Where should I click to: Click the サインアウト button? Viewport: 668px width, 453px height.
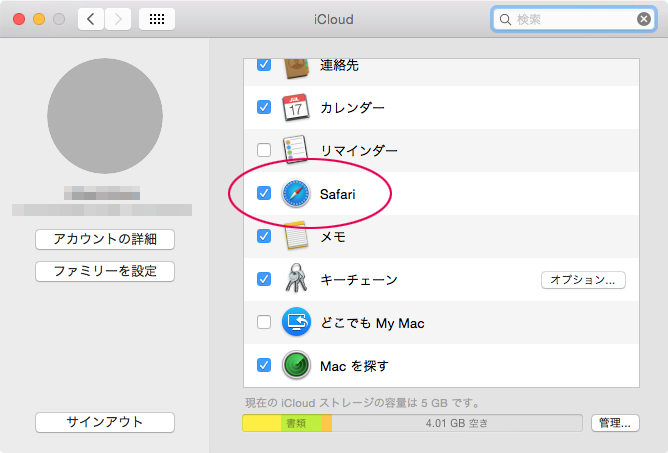pos(105,422)
